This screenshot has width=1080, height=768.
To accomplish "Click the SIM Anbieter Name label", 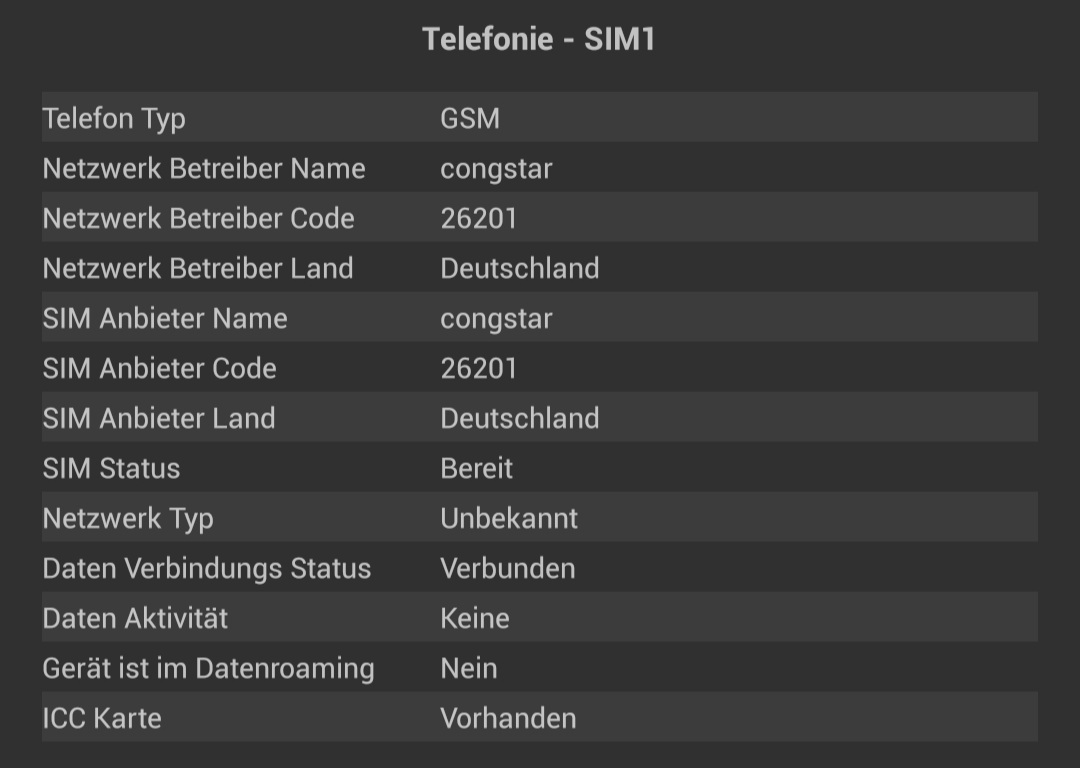I will click(165, 318).
